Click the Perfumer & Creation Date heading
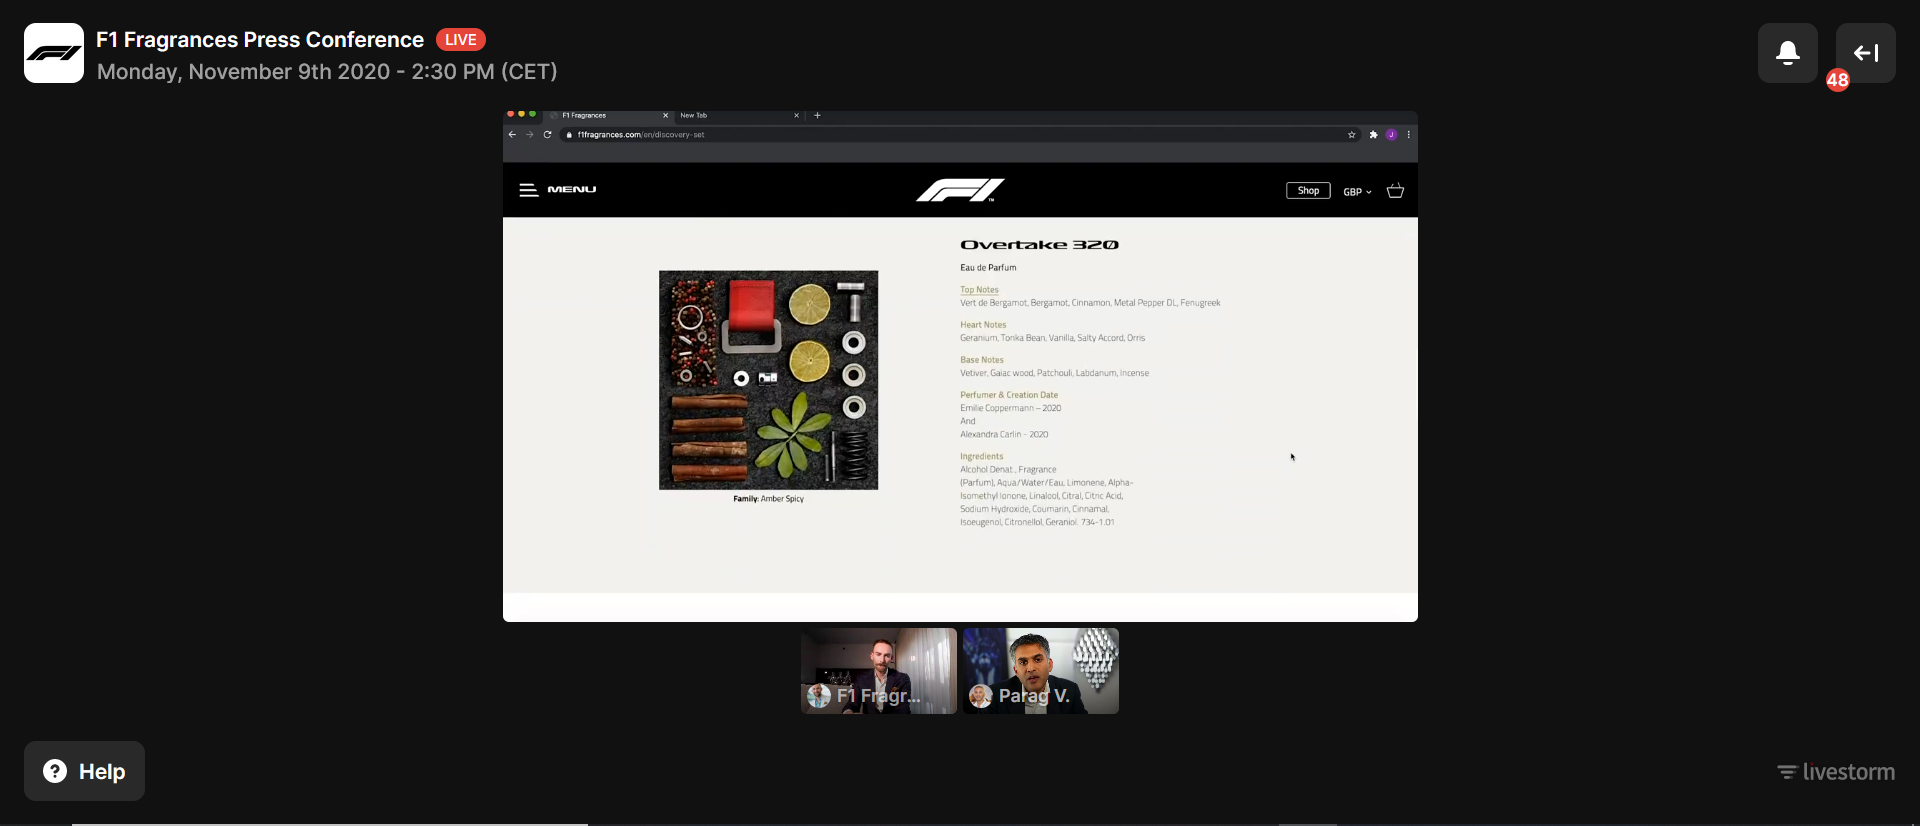Image resolution: width=1920 pixels, height=826 pixels. pos(1009,395)
